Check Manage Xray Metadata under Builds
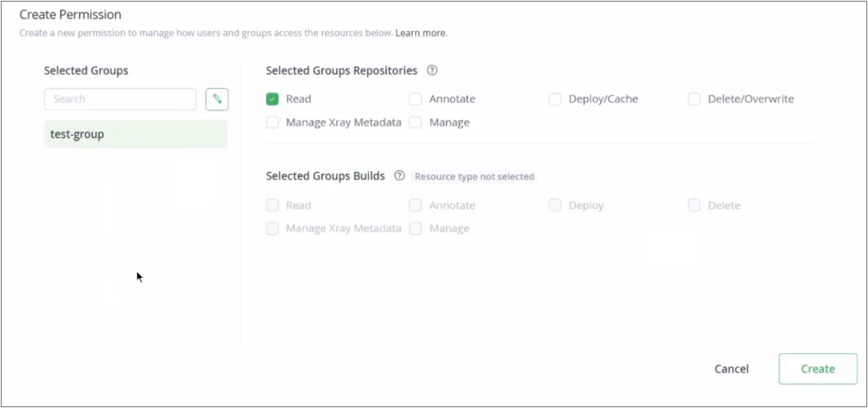This screenshot has width=868, height=408. pos(272,228)
